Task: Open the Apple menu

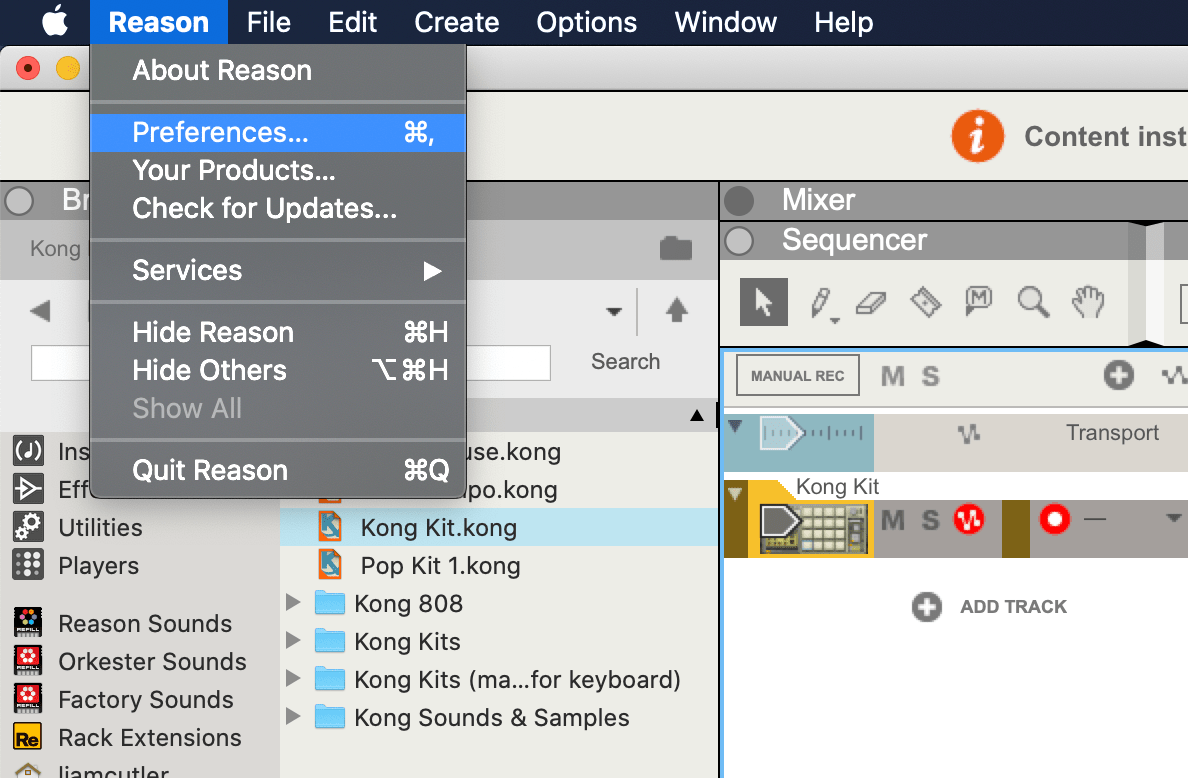Action: pyautogui.click(x=55, y=22)
